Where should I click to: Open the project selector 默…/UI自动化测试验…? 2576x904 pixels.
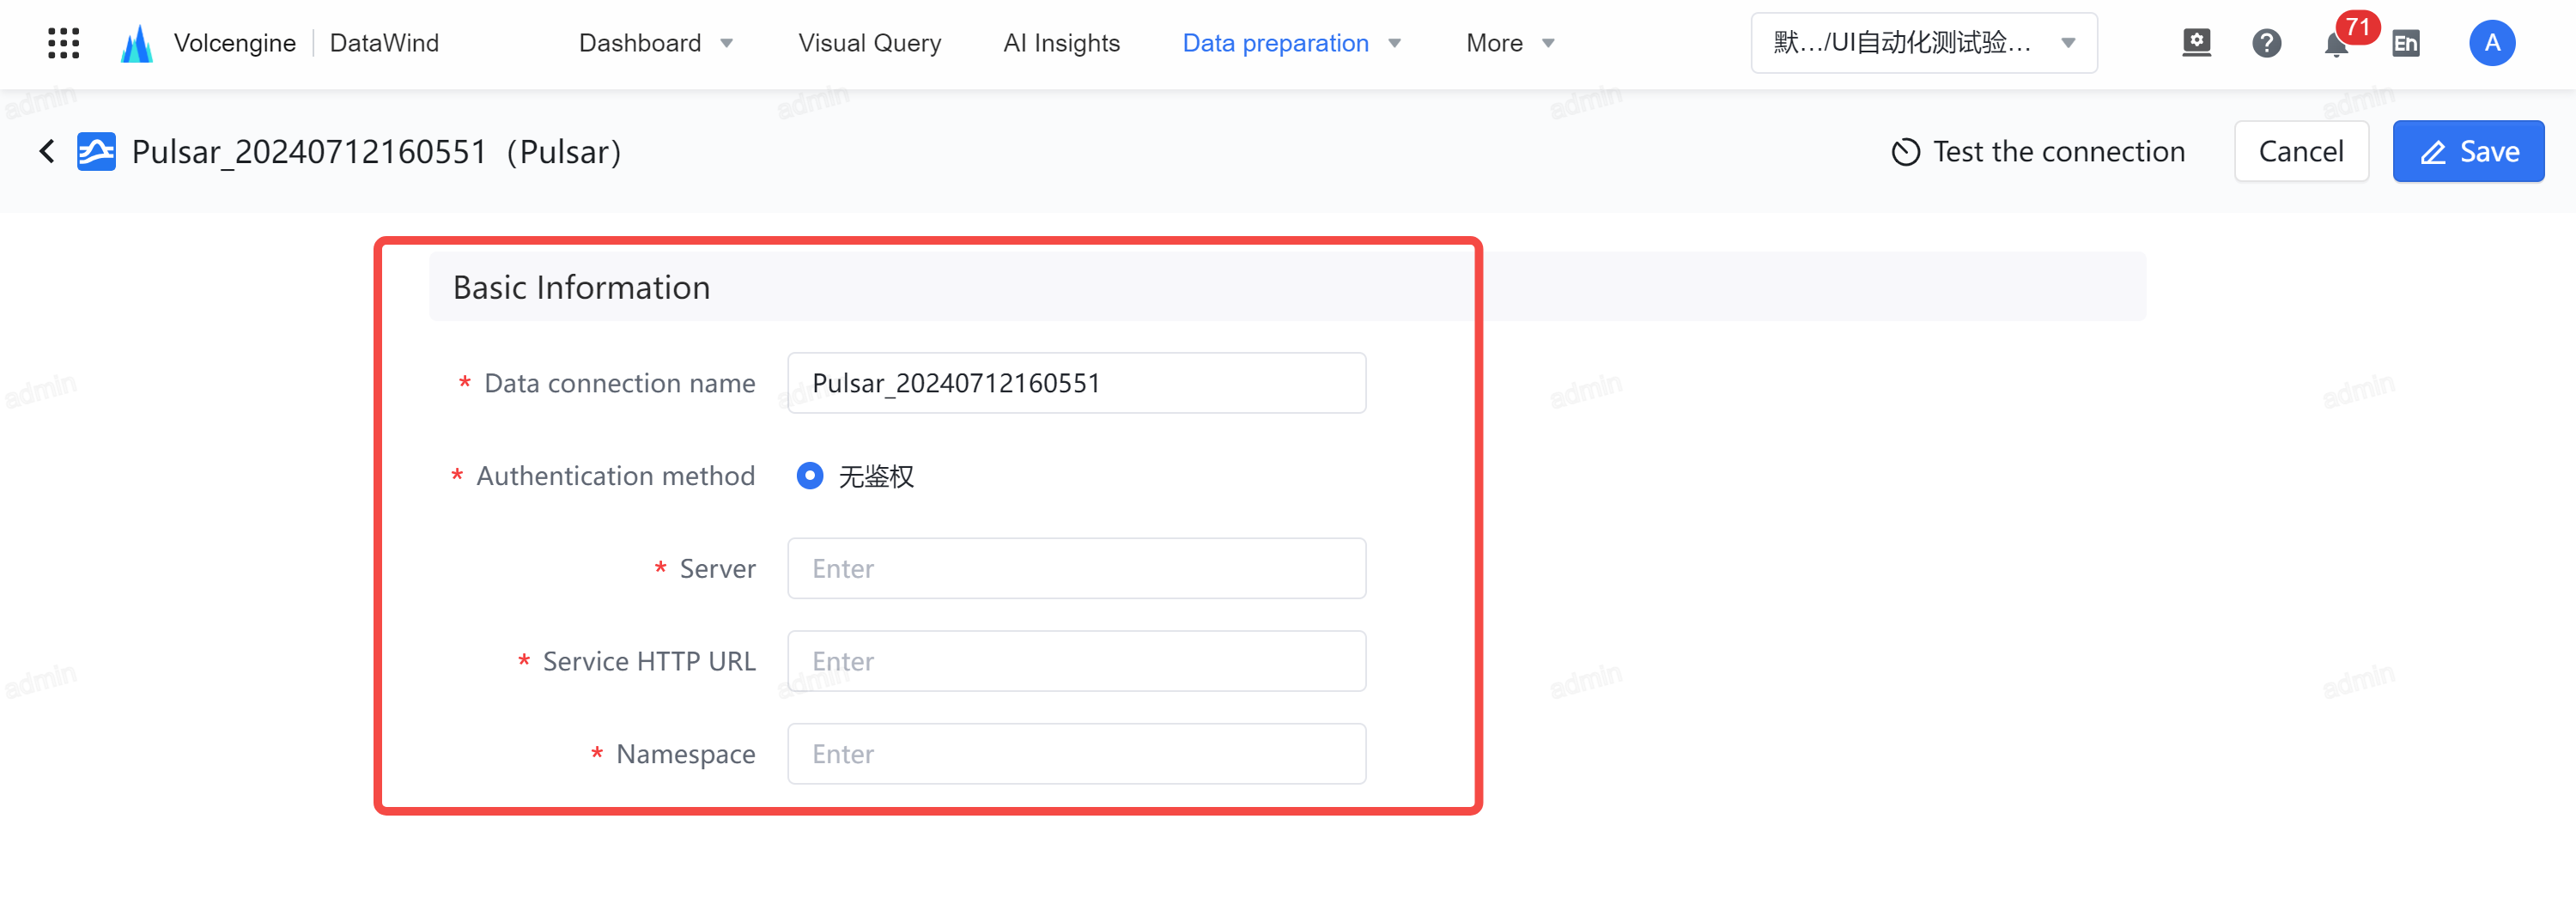click(x=1923, y=43)
